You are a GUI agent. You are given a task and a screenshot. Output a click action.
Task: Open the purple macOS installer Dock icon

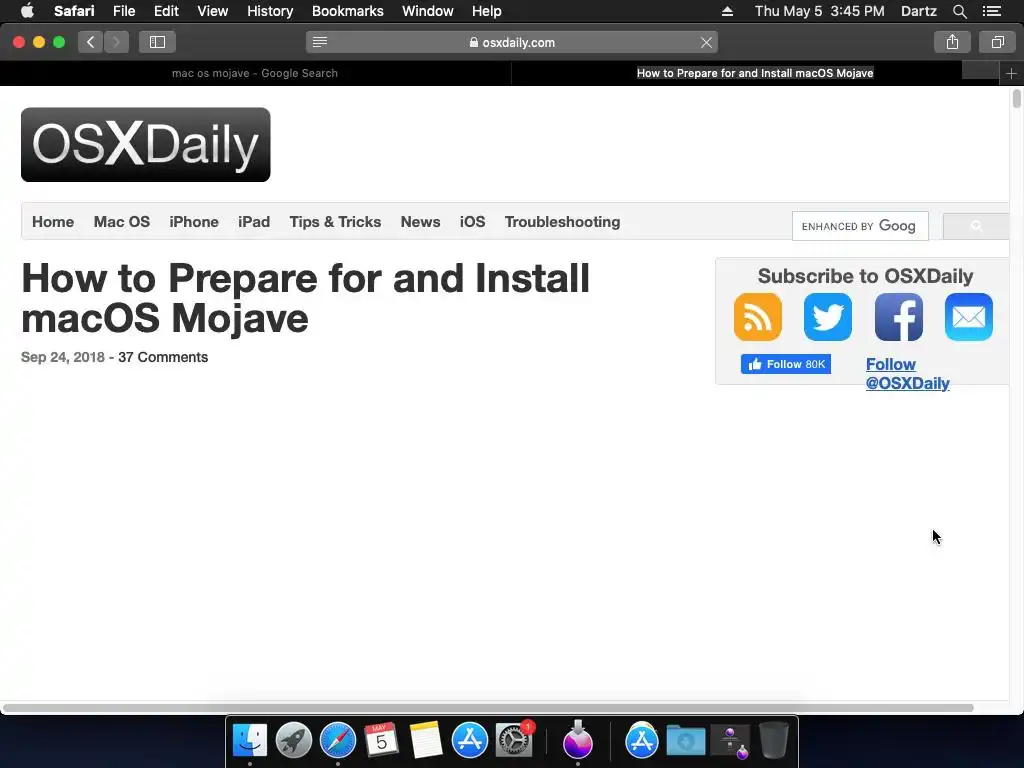pos(577,741)
